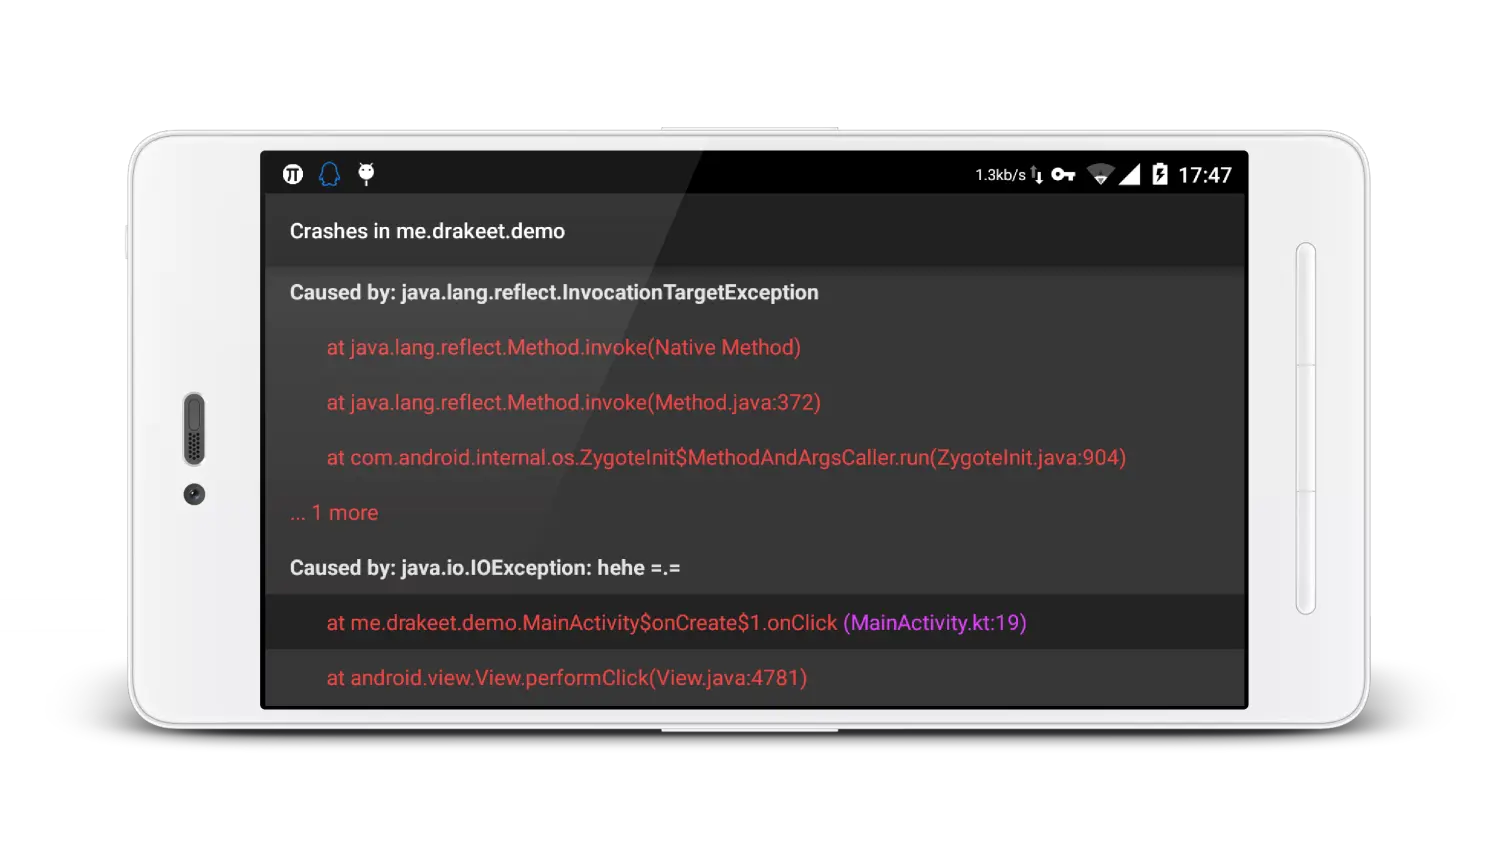The image size is (1500, 862).
Task: Tap the cellular signal strength icon
Action: [x=1129, y=175]
